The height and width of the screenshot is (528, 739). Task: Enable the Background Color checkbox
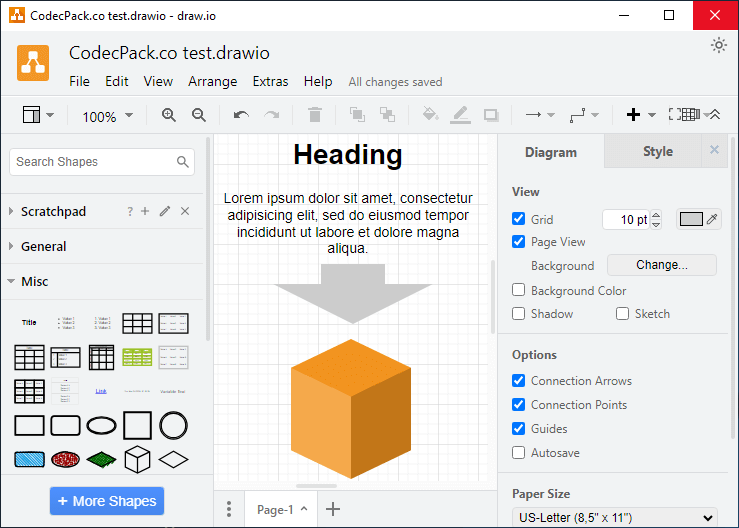518,289
